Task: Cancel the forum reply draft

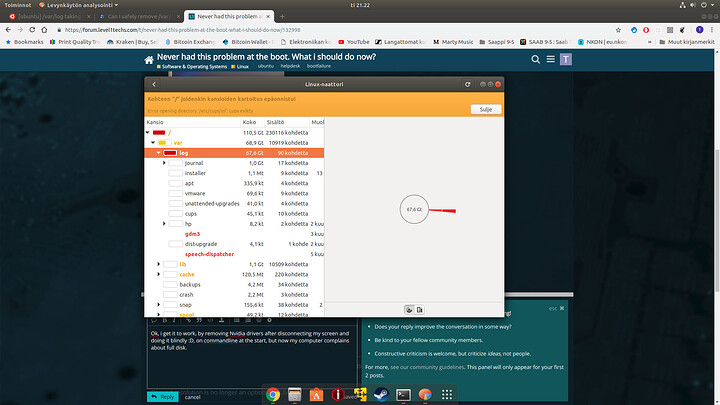Action: (x=192, y=397)
